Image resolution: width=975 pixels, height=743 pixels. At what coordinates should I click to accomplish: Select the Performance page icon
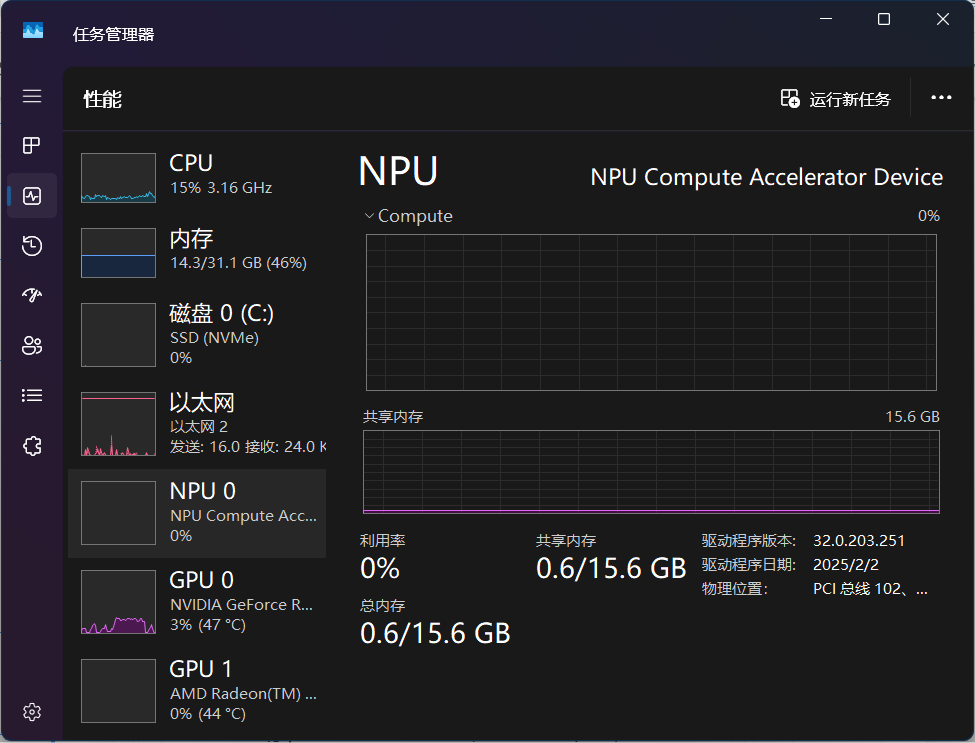[x=32, y=196]
